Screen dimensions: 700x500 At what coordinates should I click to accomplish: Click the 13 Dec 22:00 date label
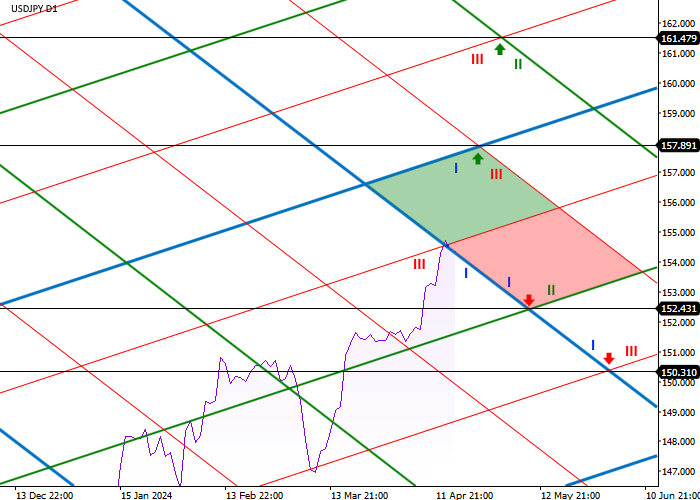click(45, 496)
